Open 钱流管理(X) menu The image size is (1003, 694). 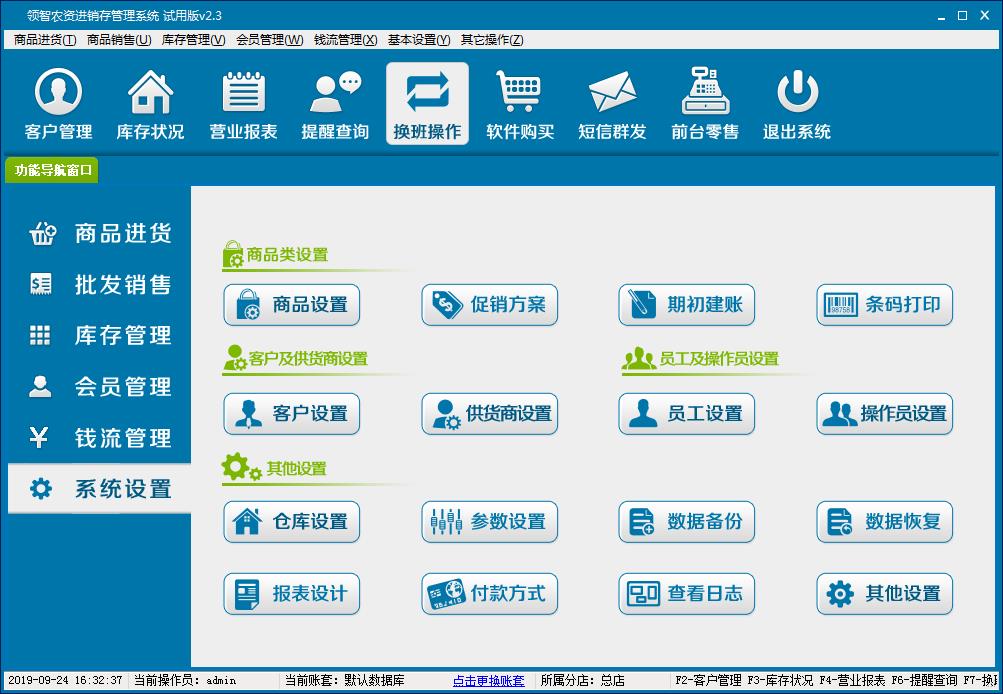click(345, 40)
